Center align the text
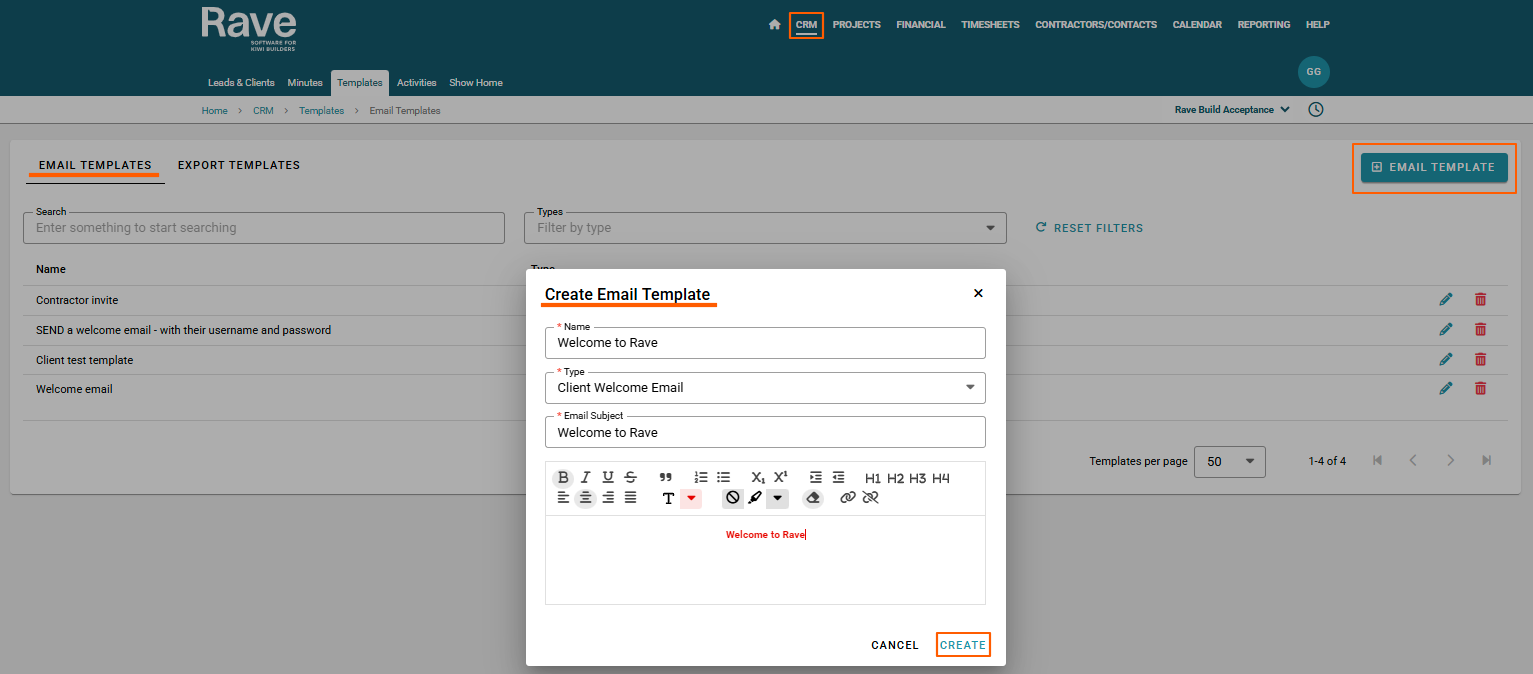1533x674 pixels. 586,498
